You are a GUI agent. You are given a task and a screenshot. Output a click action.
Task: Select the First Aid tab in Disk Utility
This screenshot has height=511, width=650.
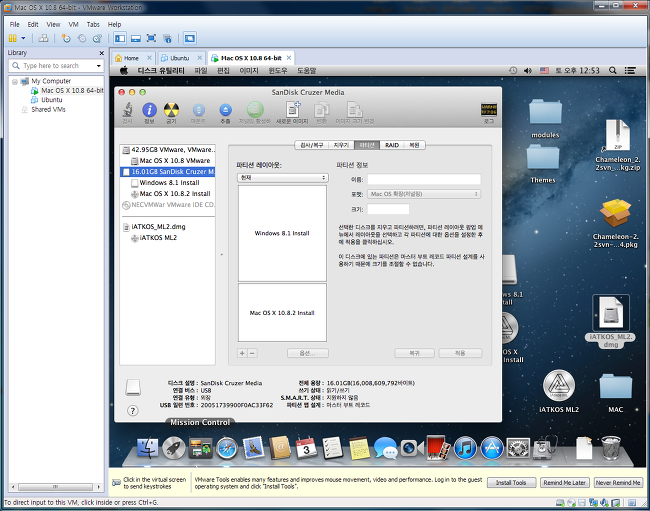[312, 145]
